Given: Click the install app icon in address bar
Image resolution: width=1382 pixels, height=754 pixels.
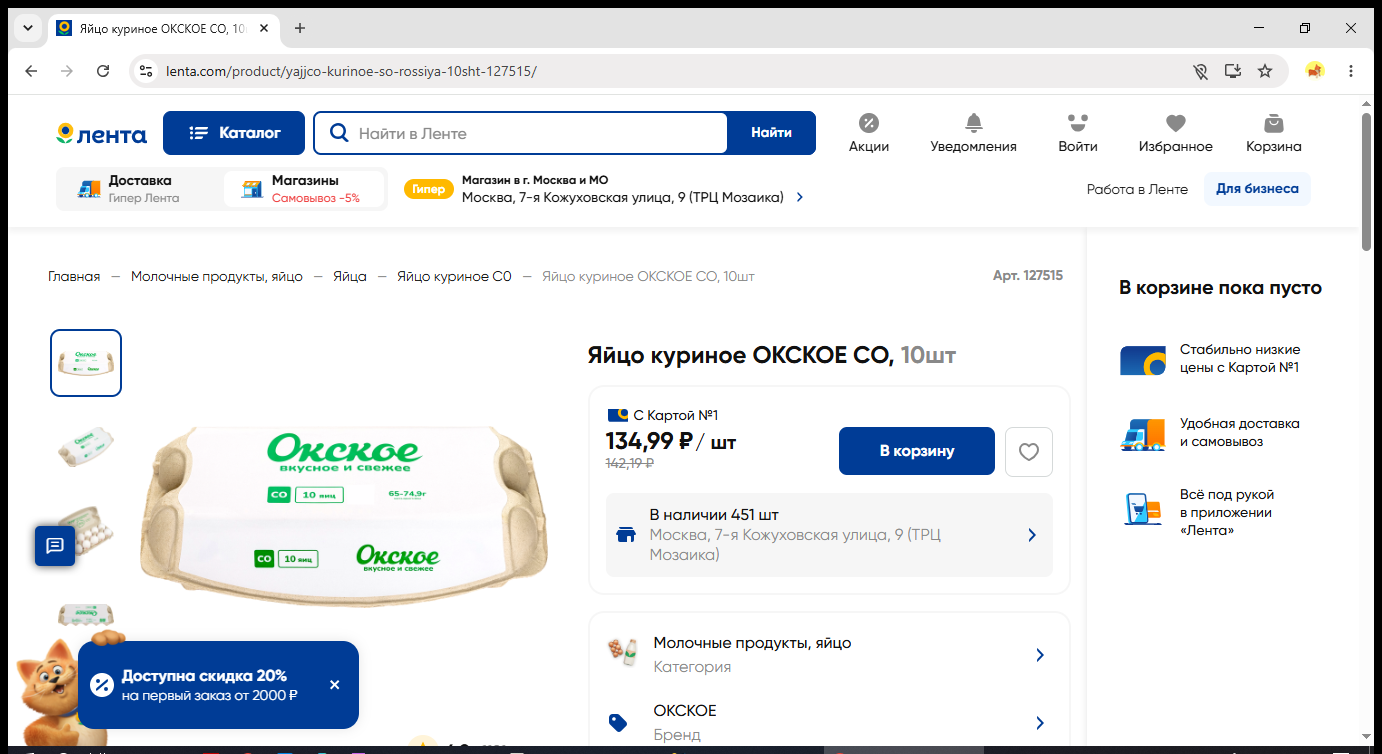Looking at the screenshot, I should pyautogui.click(x=1233, y=71).
